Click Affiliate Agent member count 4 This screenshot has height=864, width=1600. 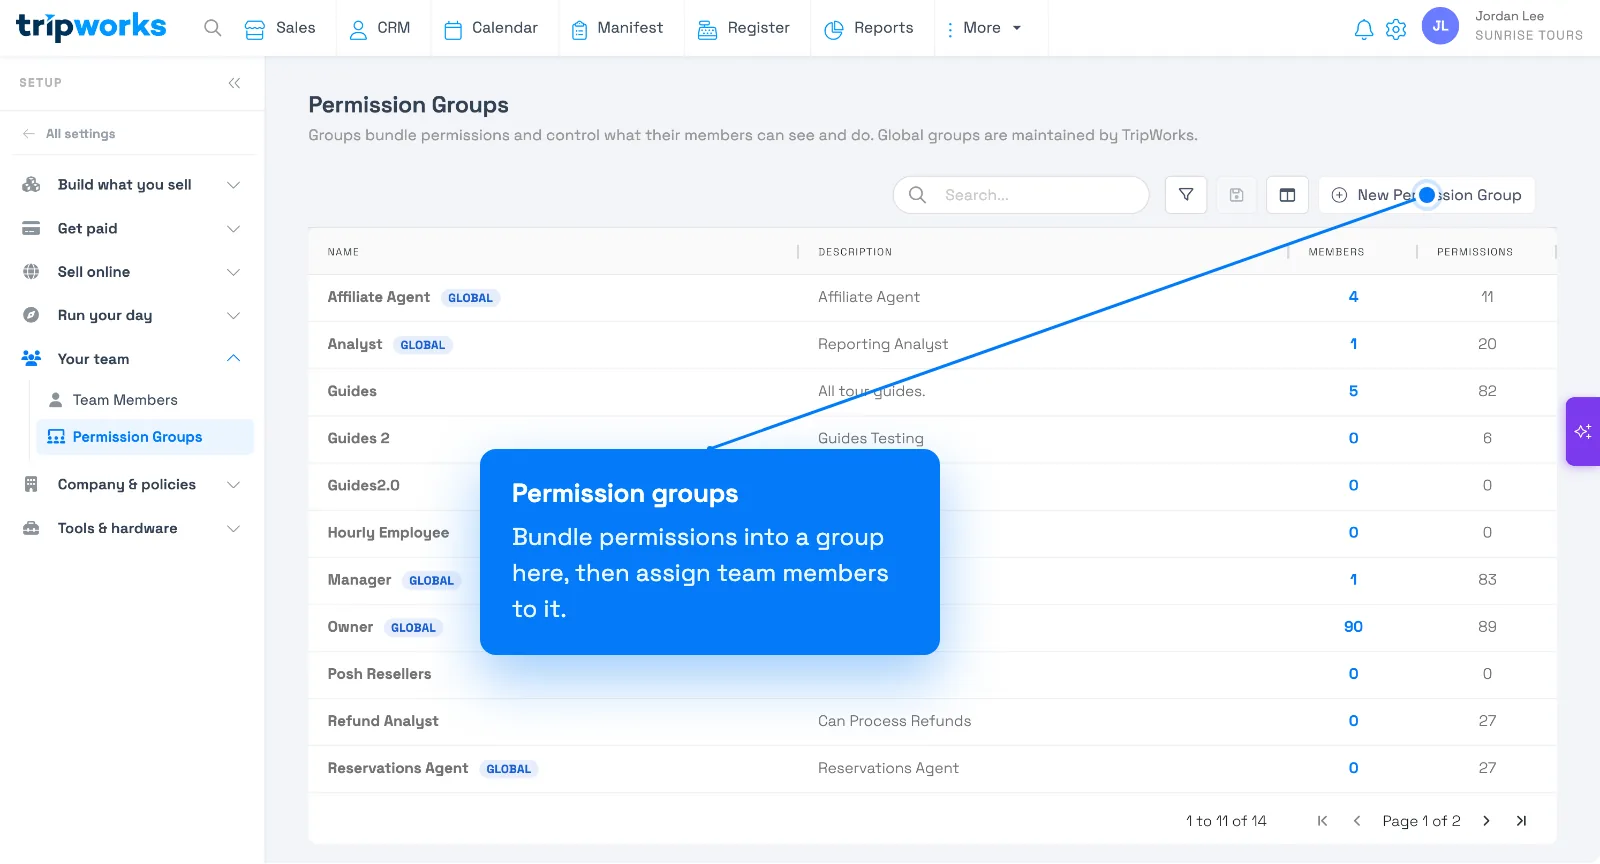pyautogui.click(x=1353, y=297)
